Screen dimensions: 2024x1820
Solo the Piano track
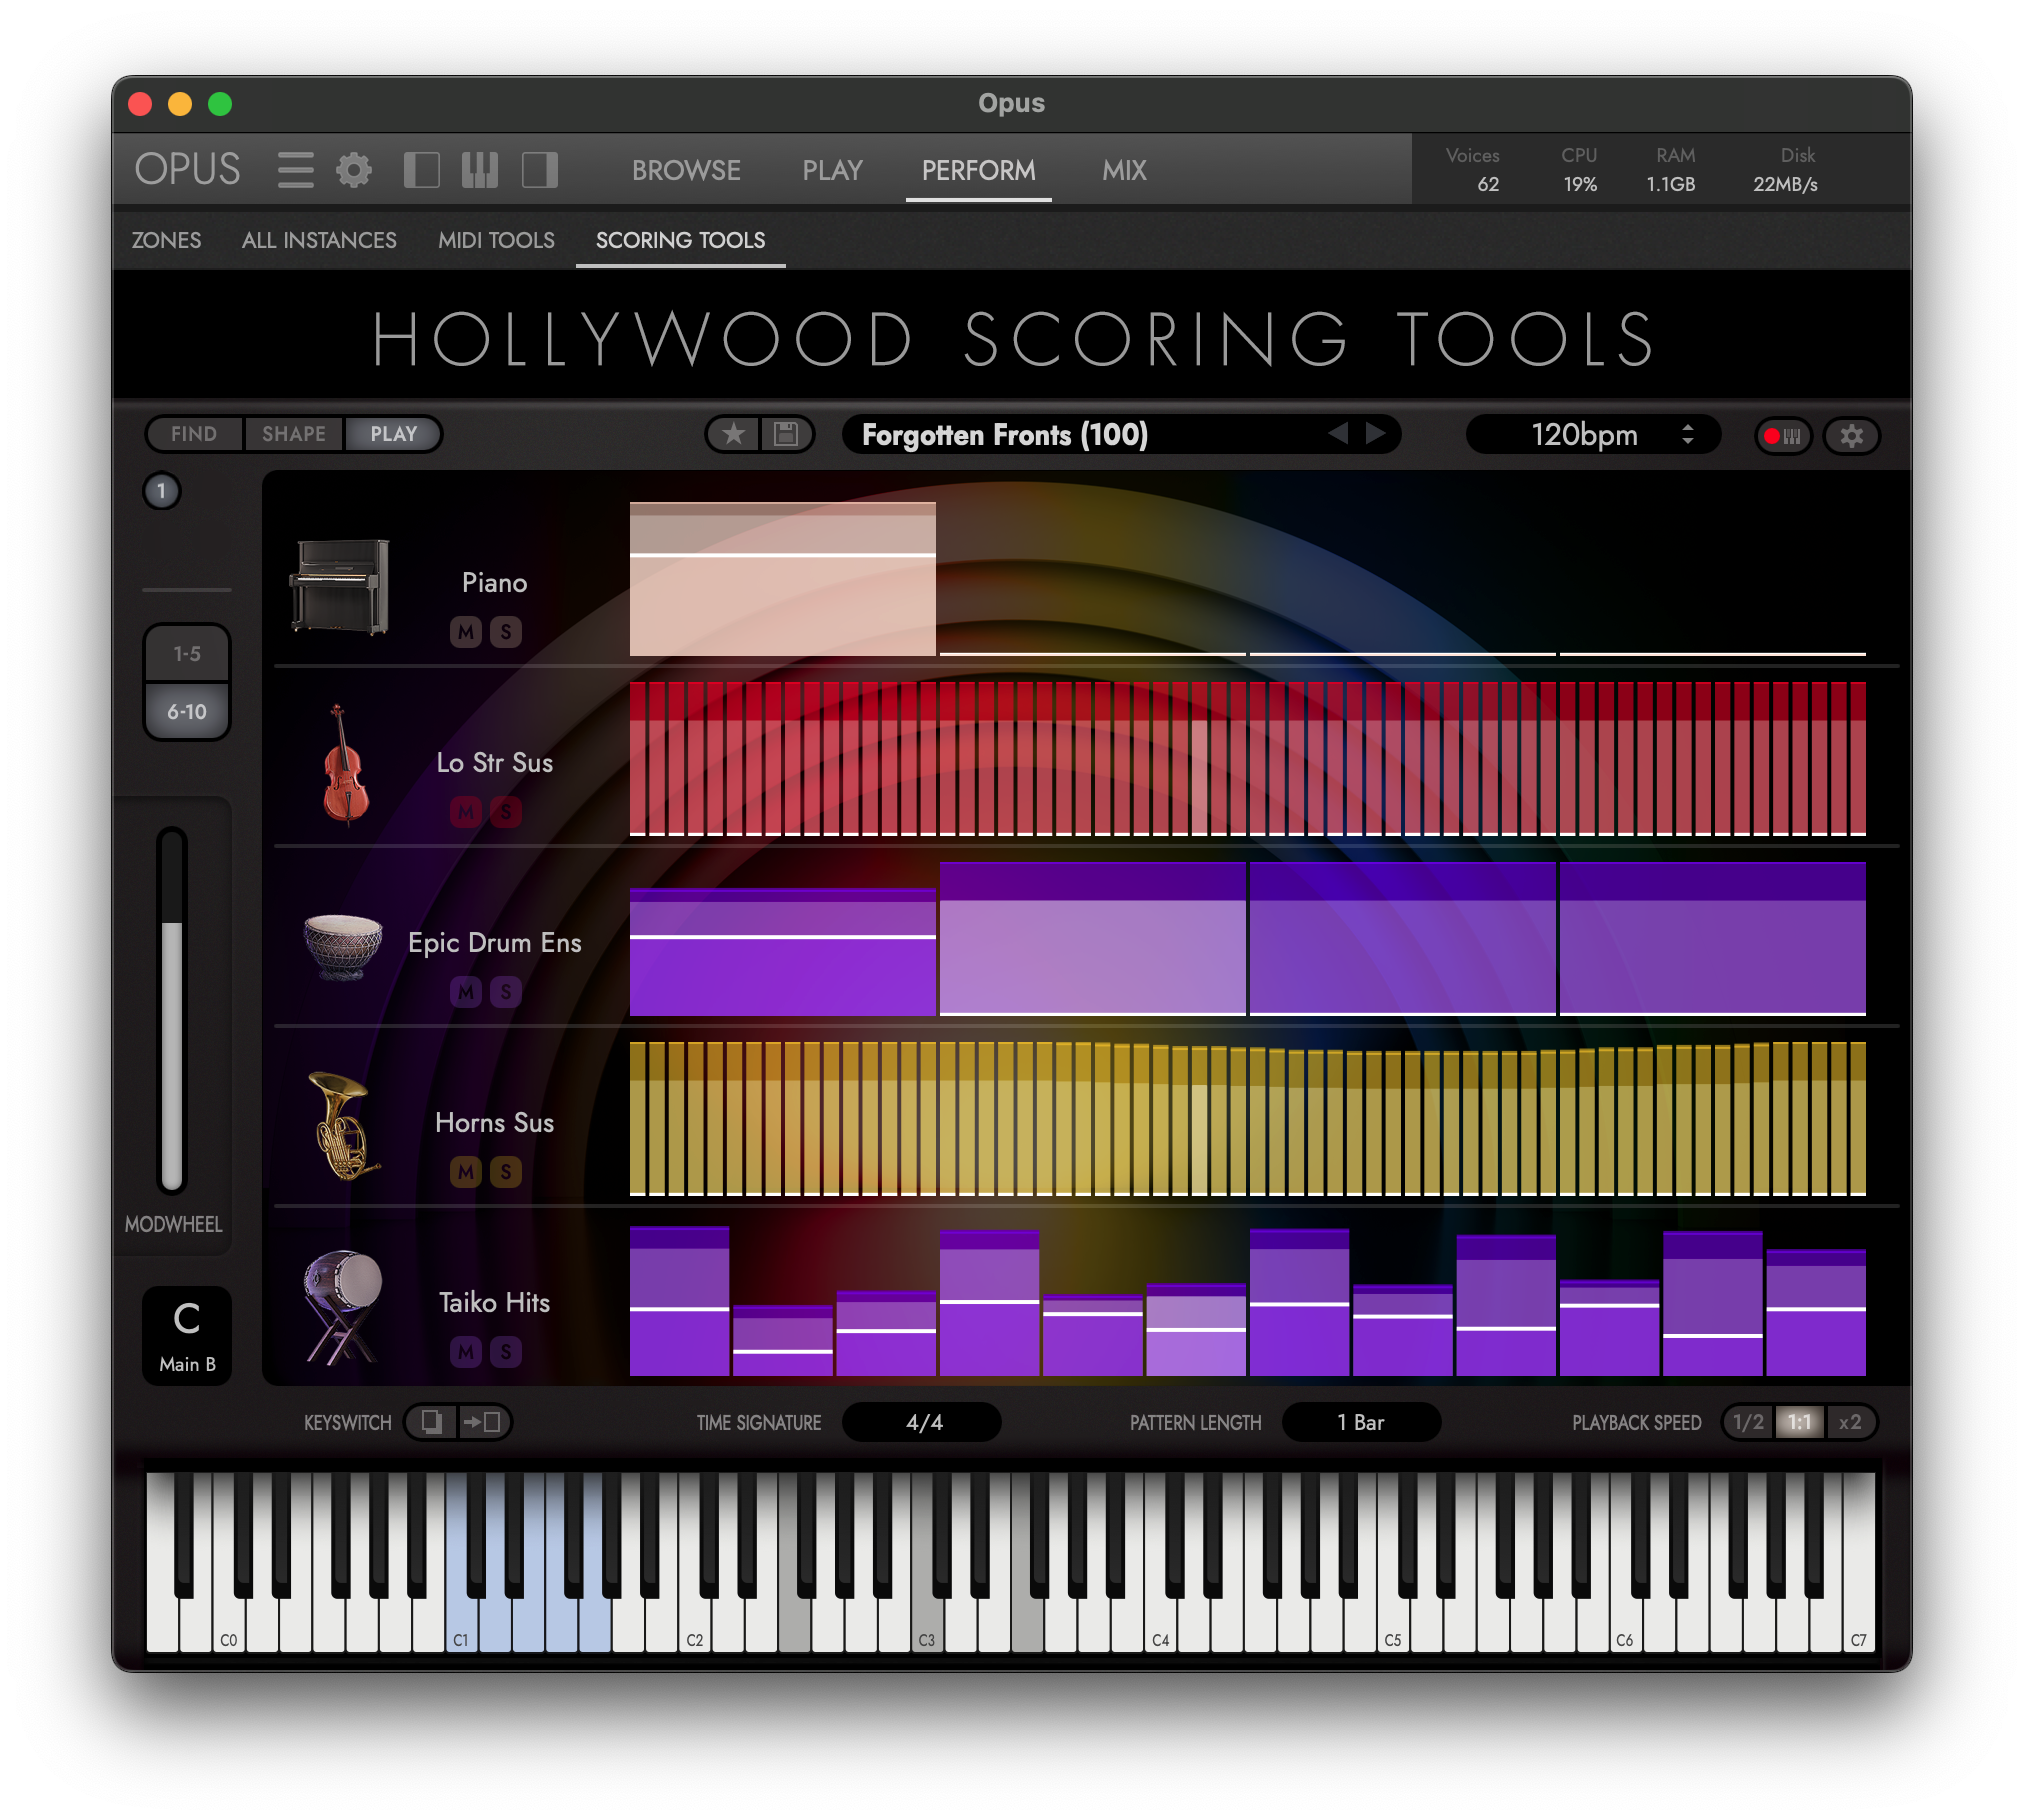click(x=506, y=632)
